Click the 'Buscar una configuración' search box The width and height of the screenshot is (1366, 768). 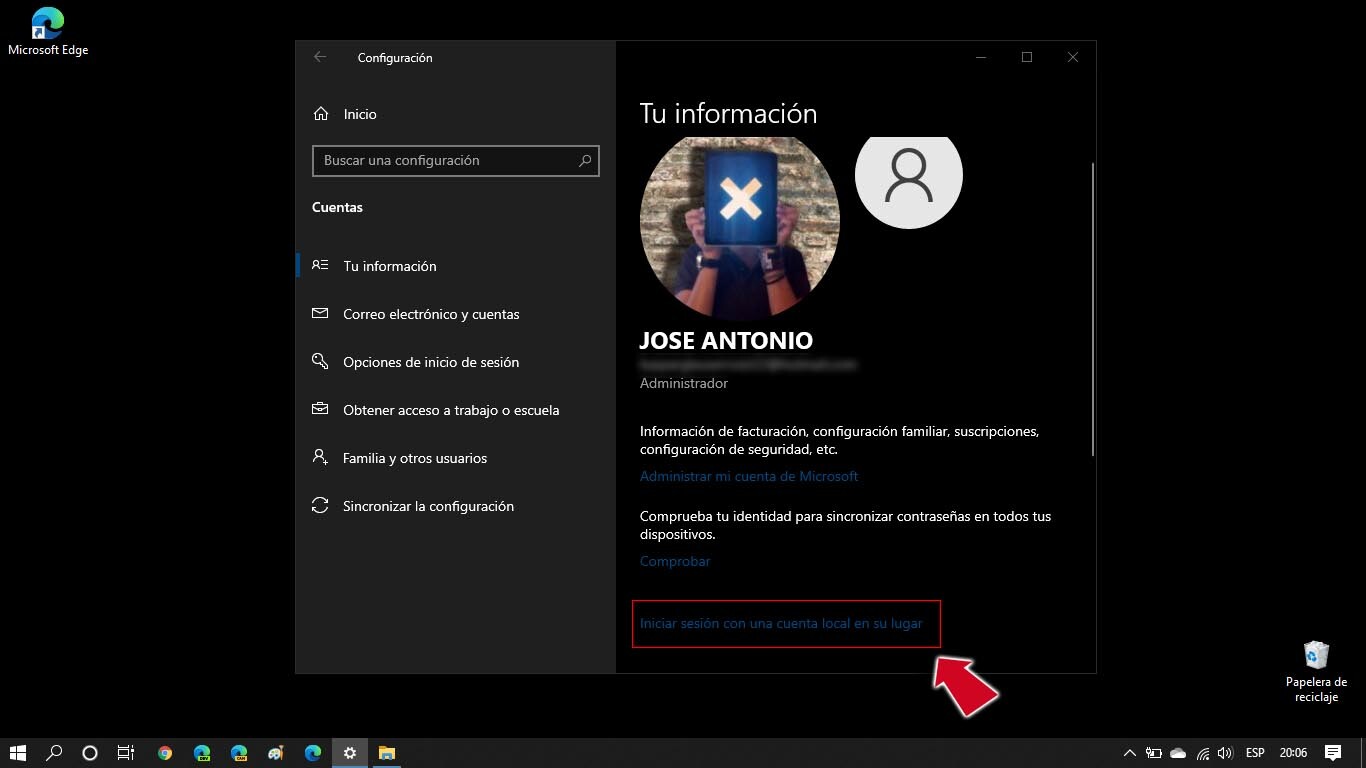pos(455,160)
